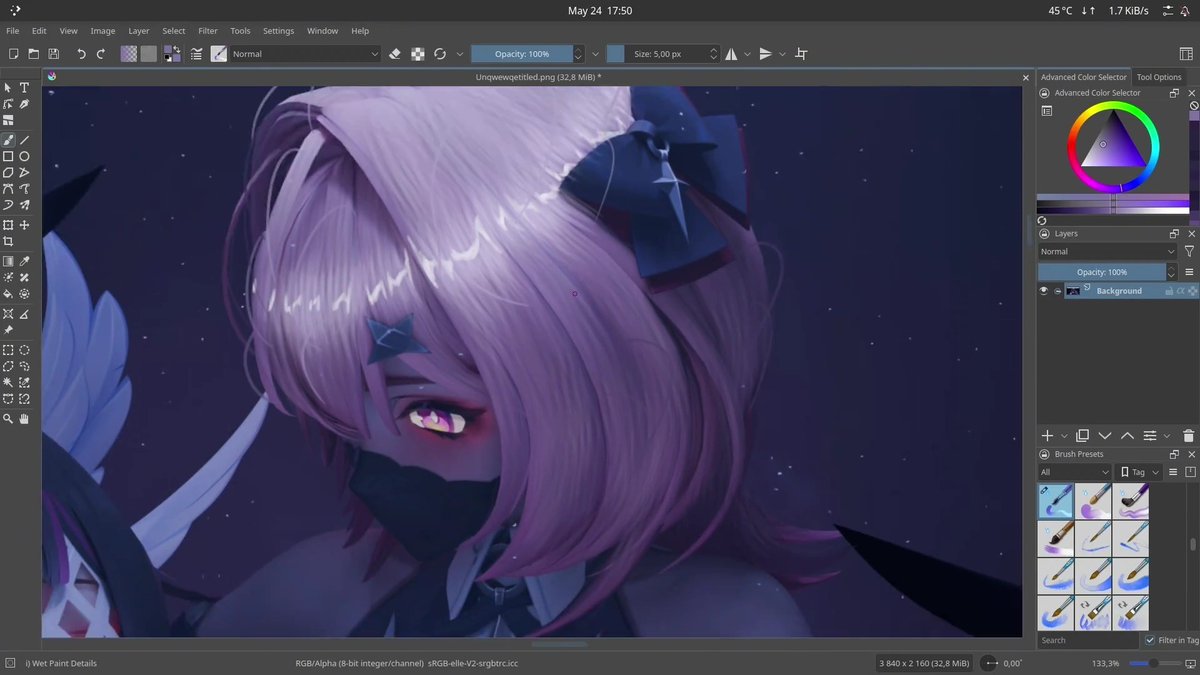Toggle vertical mirror tool
The image size is (1200, 675).
tap(766, 54)
